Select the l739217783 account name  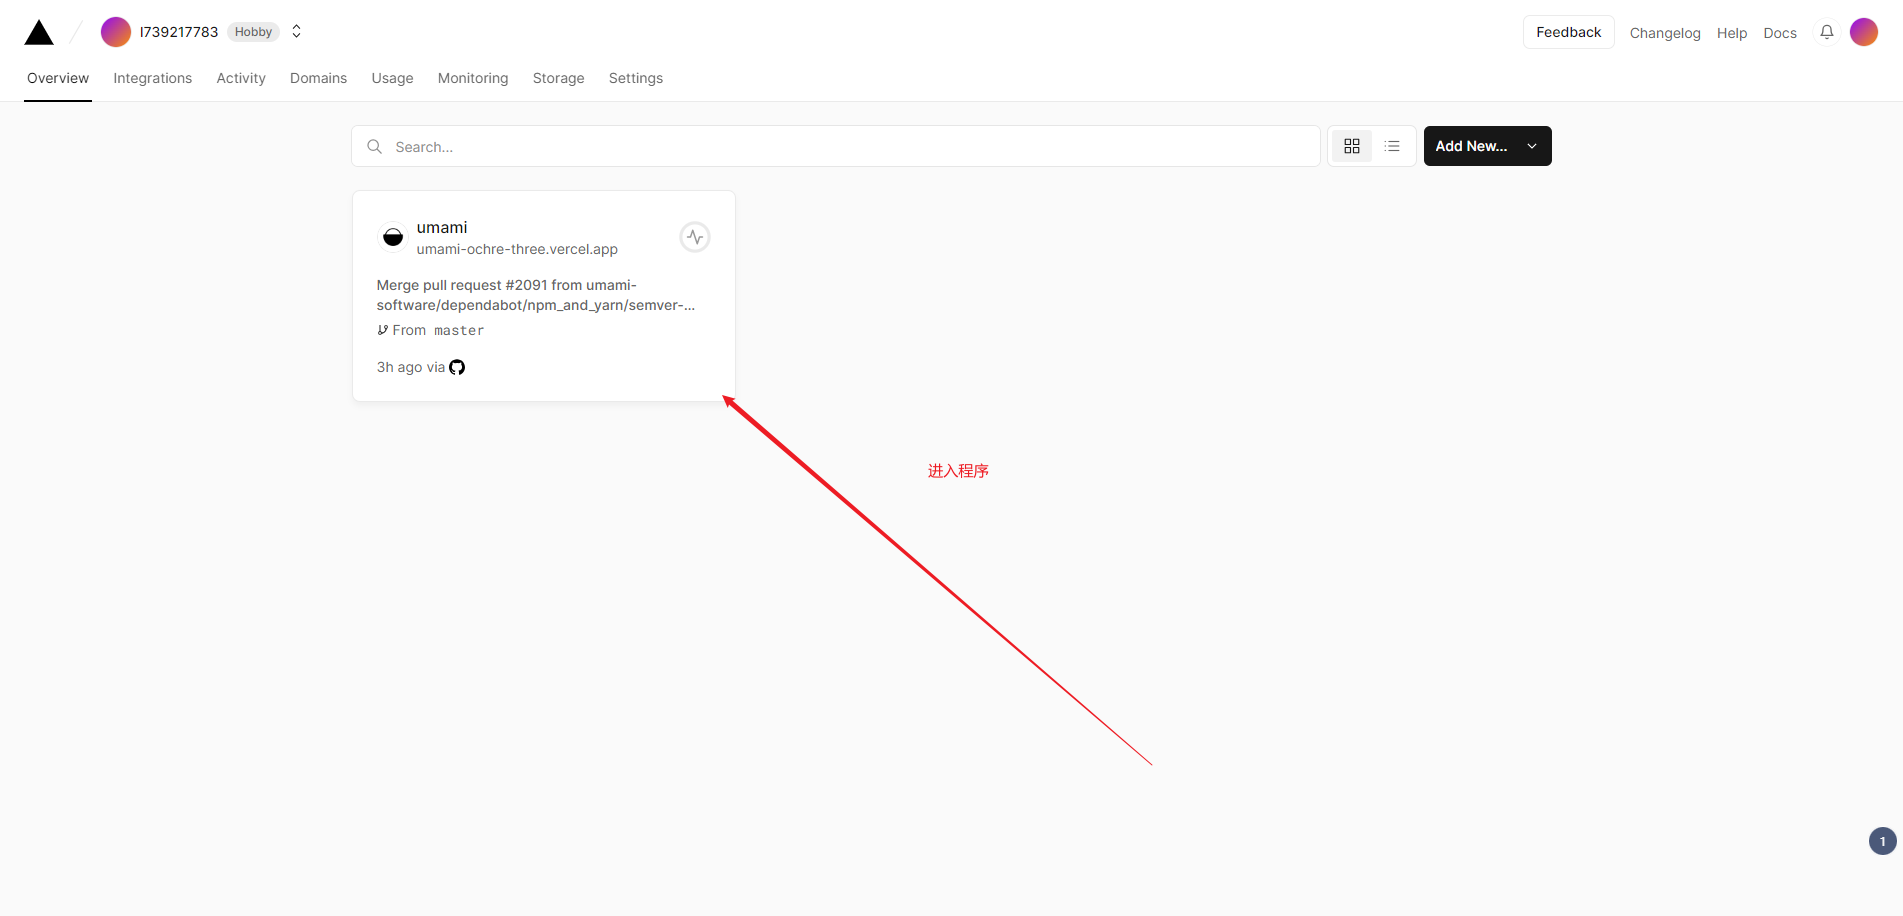pyautogui.click(x=179, y=32)
